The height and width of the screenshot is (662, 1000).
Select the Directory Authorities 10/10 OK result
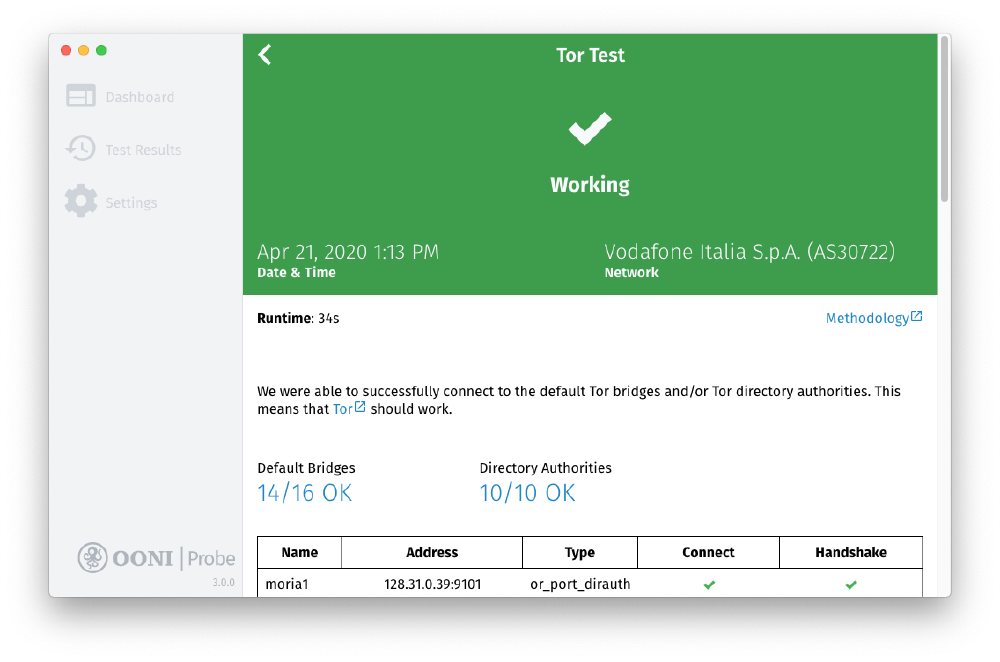coord(527,492)
